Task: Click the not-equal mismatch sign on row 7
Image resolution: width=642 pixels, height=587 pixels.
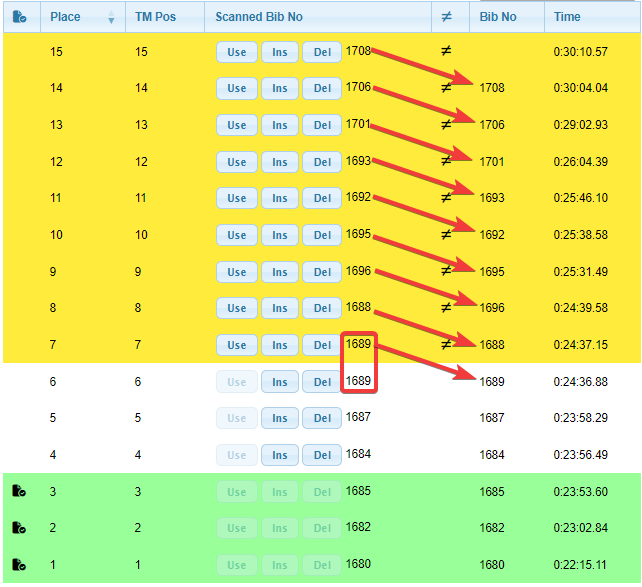Action: tap(447, 345)
